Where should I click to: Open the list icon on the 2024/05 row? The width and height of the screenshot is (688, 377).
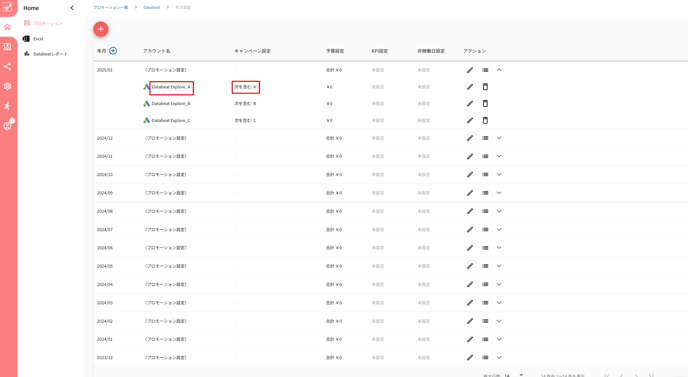(485, 266)
